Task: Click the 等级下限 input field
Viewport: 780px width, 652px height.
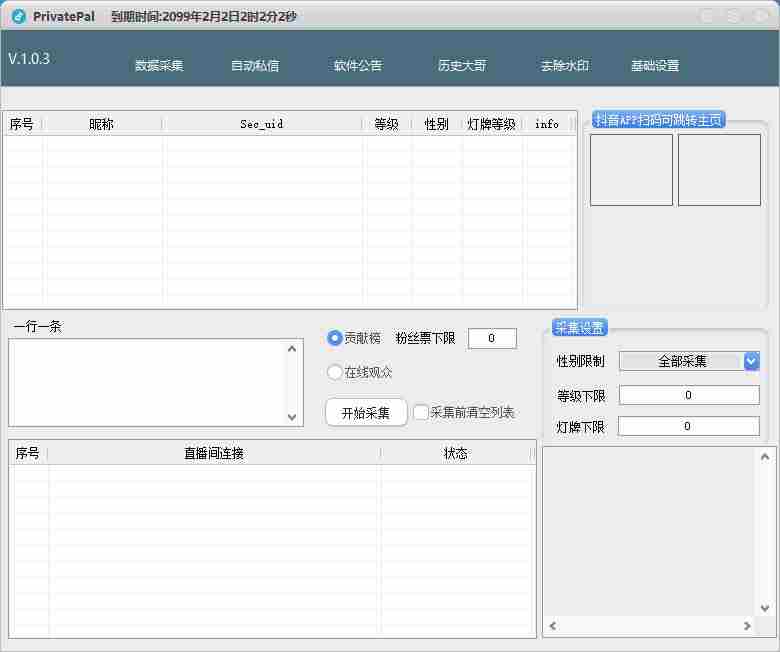Action: coord(689,395)
